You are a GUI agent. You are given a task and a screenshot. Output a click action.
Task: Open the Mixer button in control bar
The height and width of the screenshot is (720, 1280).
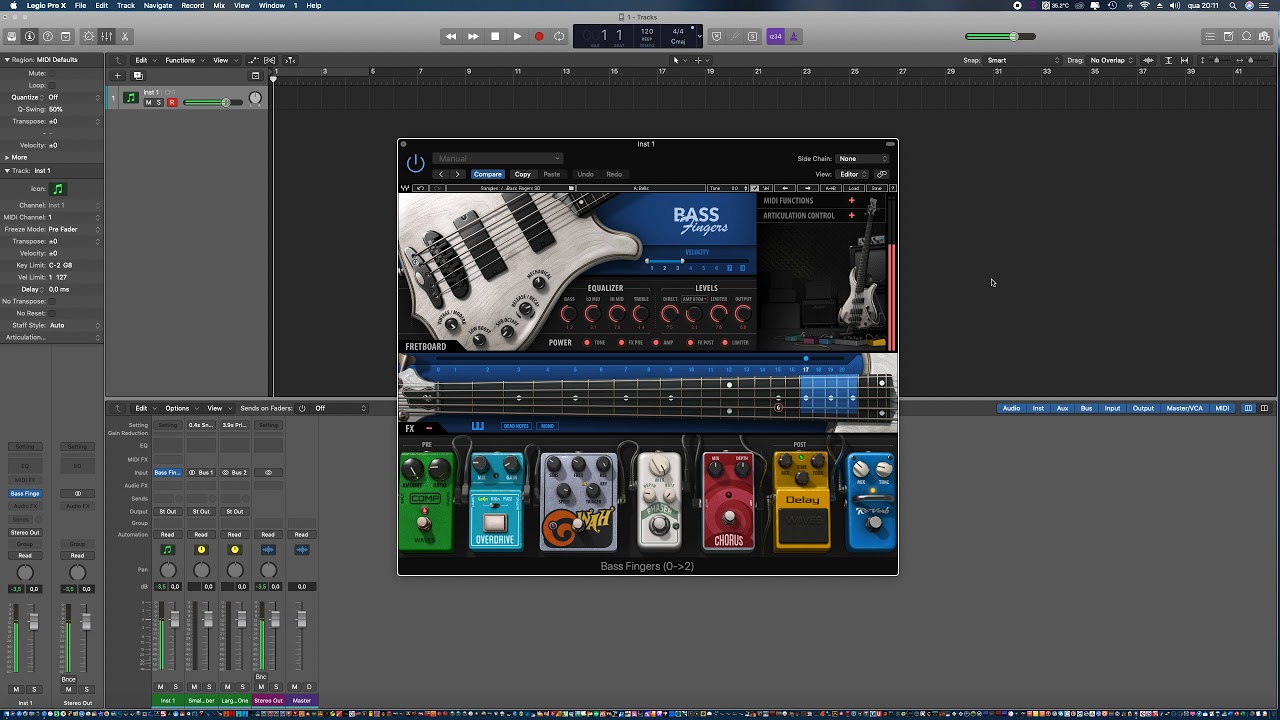pyautogui.click(x=106, y=37)
